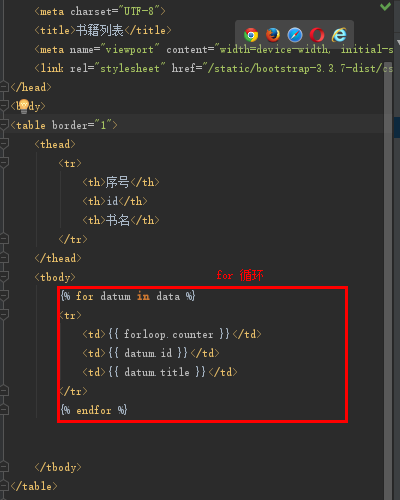Image resolution: width=400 pixels, height=500 pixels.
Task: Click the lightbulb intention icon
Action: point(23,106)
